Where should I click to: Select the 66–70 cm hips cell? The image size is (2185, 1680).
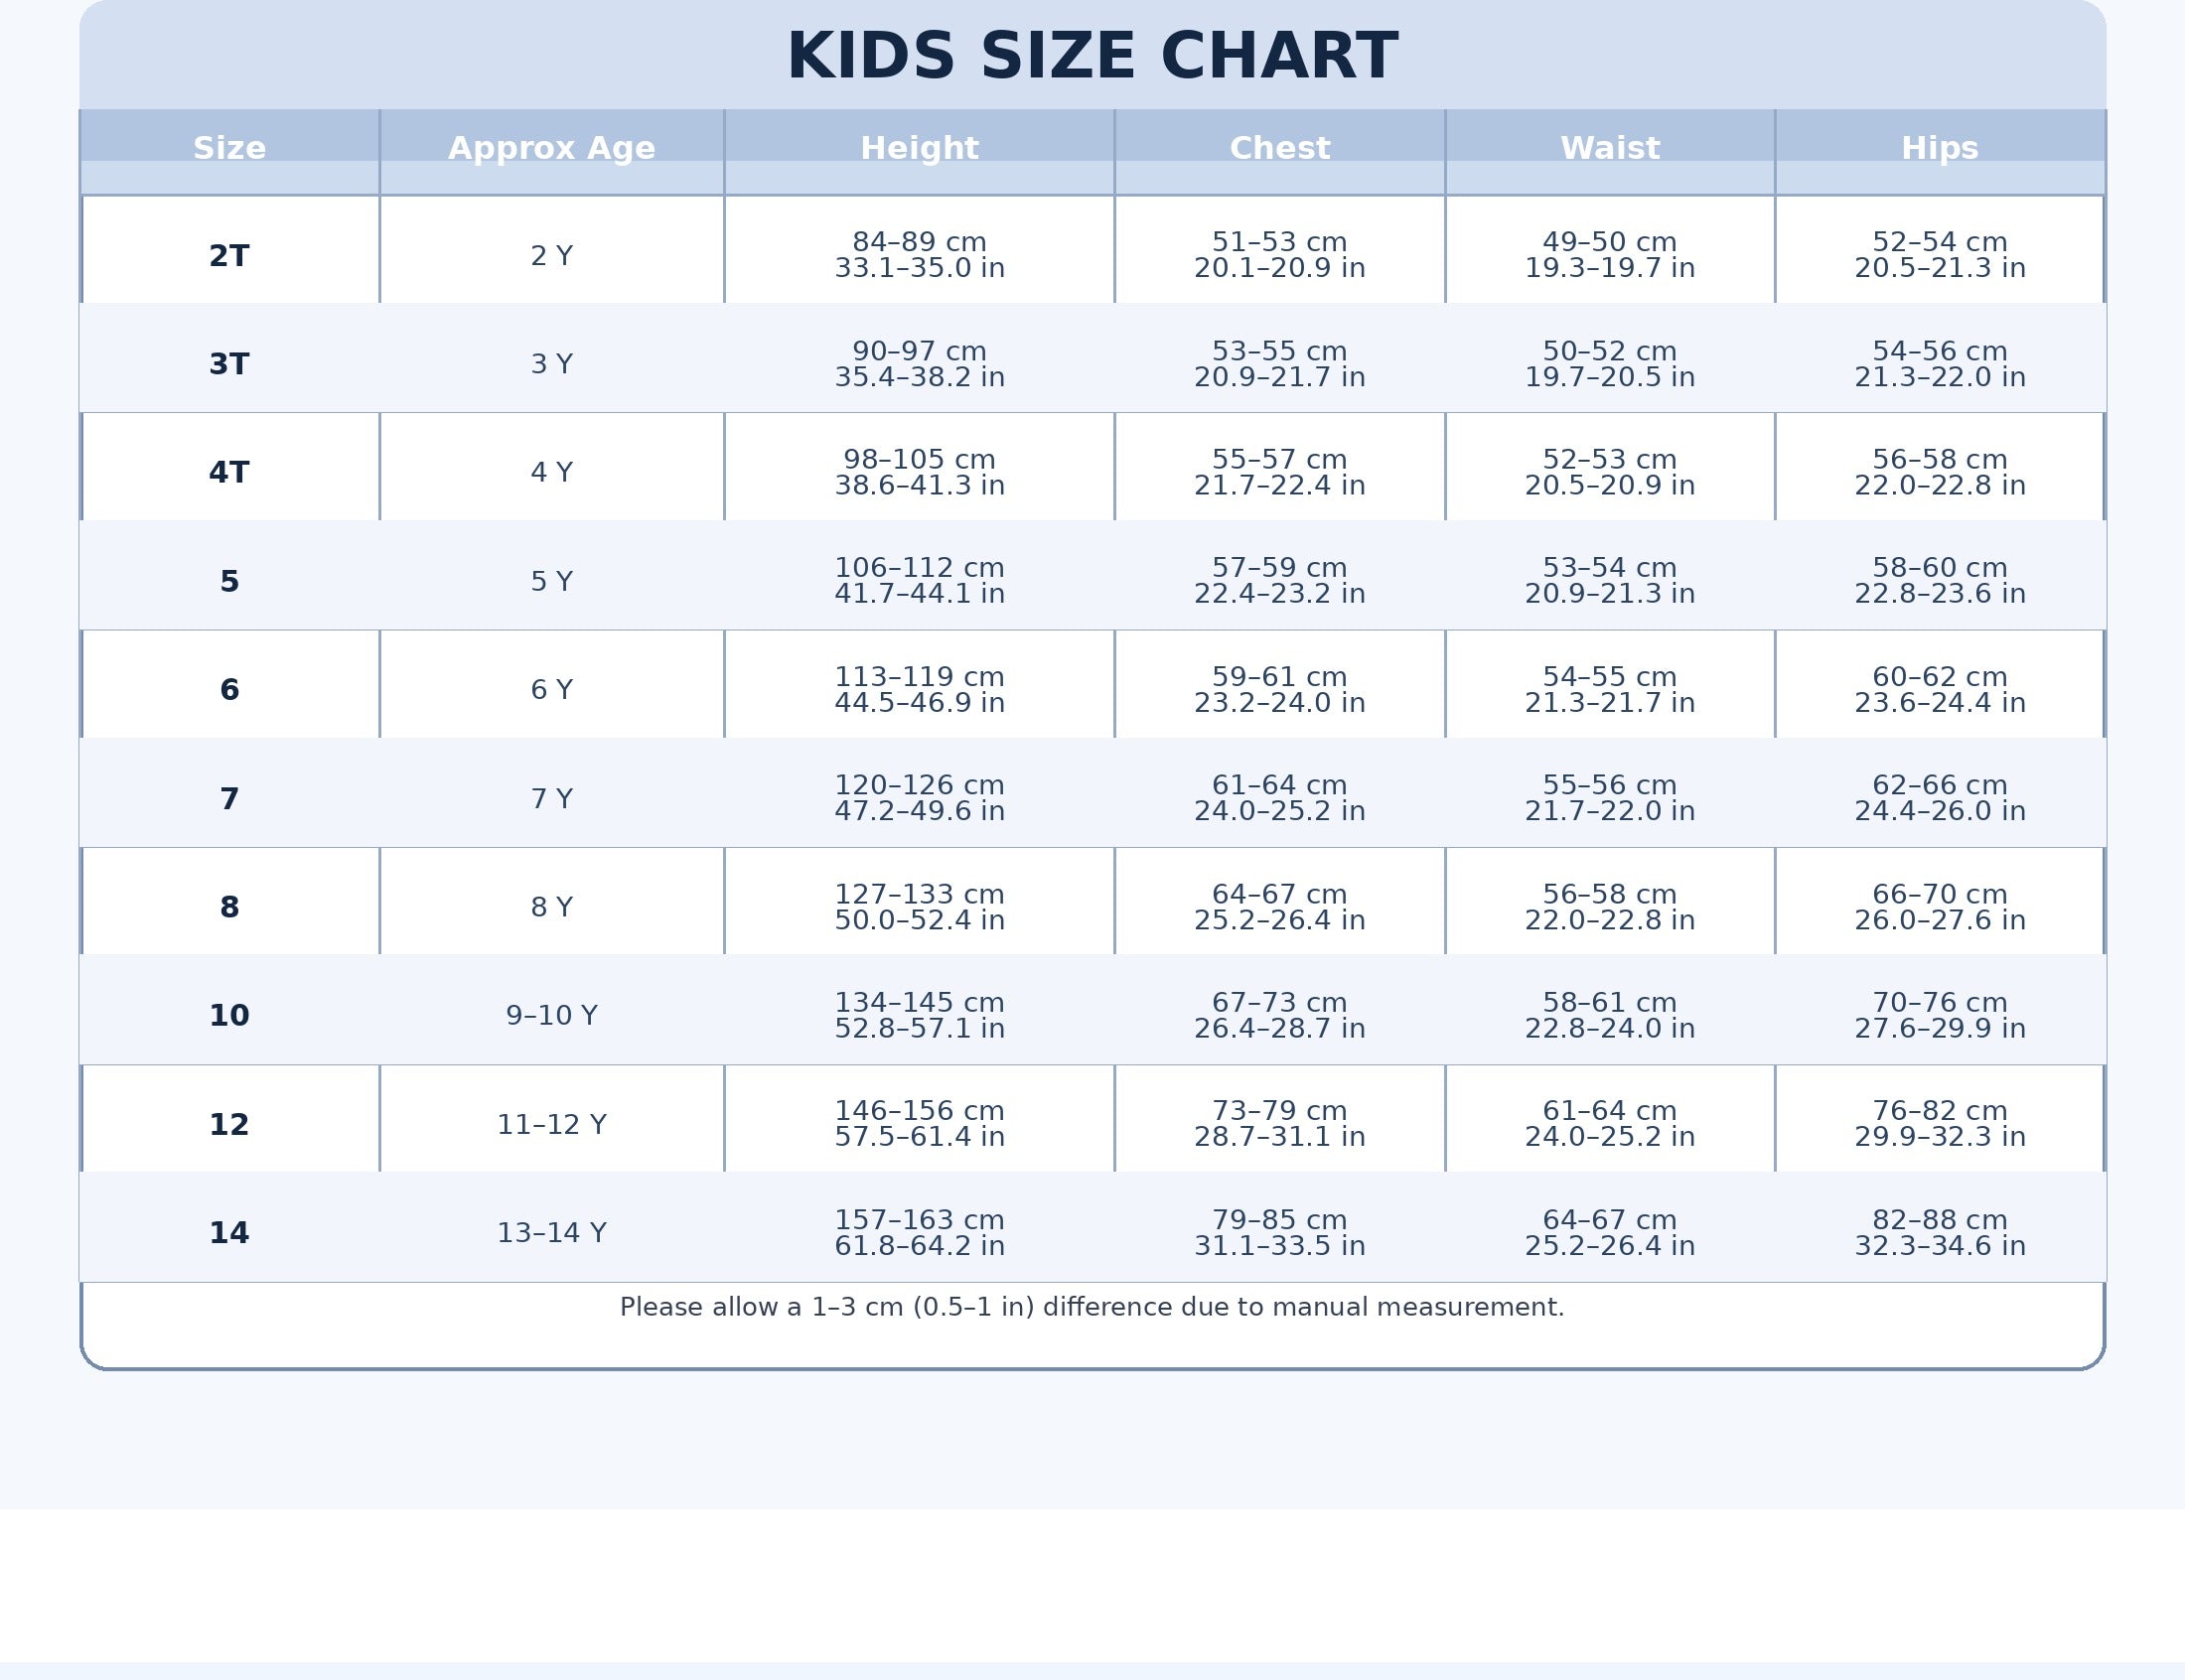pos(1939,906)
